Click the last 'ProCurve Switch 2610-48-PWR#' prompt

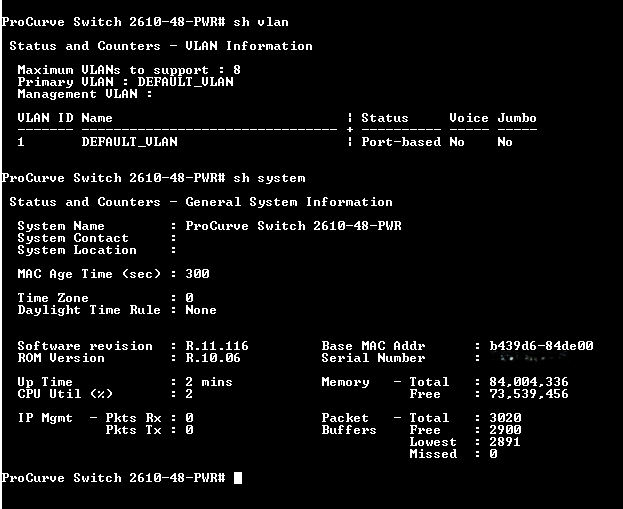coord(114,478)
